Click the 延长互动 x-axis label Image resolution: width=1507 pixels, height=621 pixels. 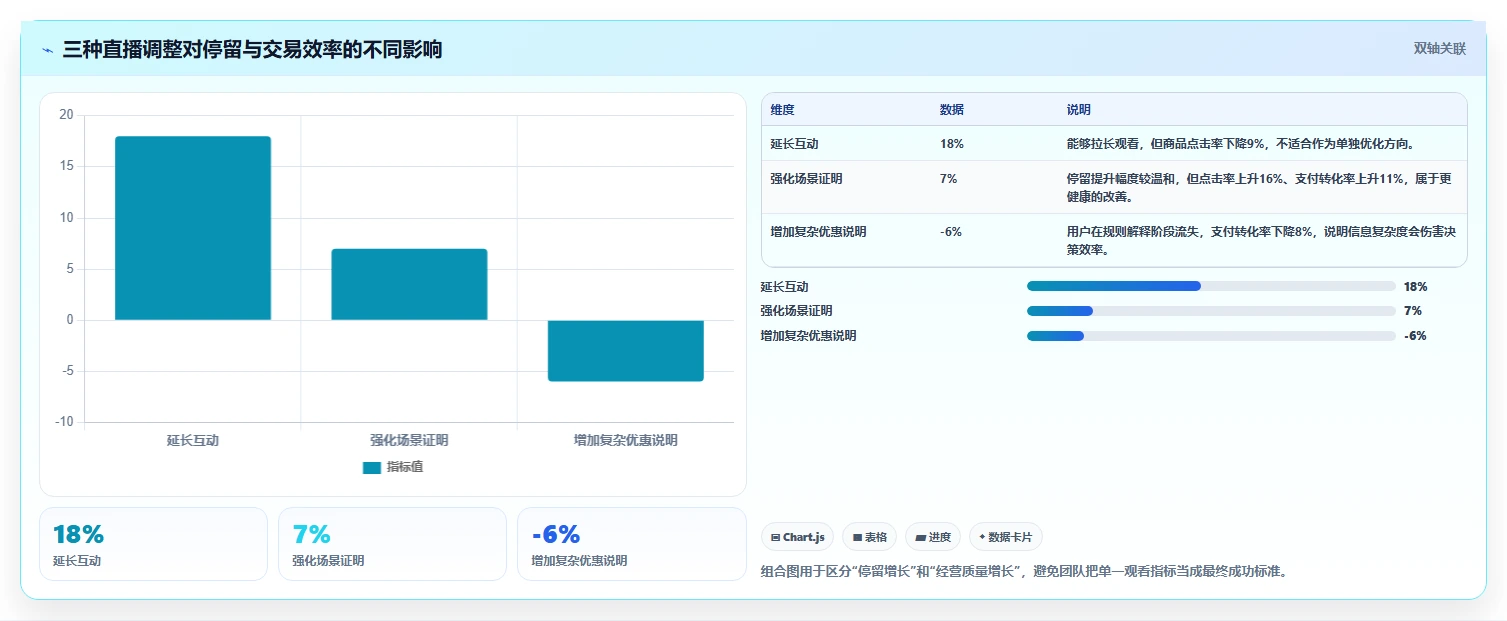tap(193, 440)
